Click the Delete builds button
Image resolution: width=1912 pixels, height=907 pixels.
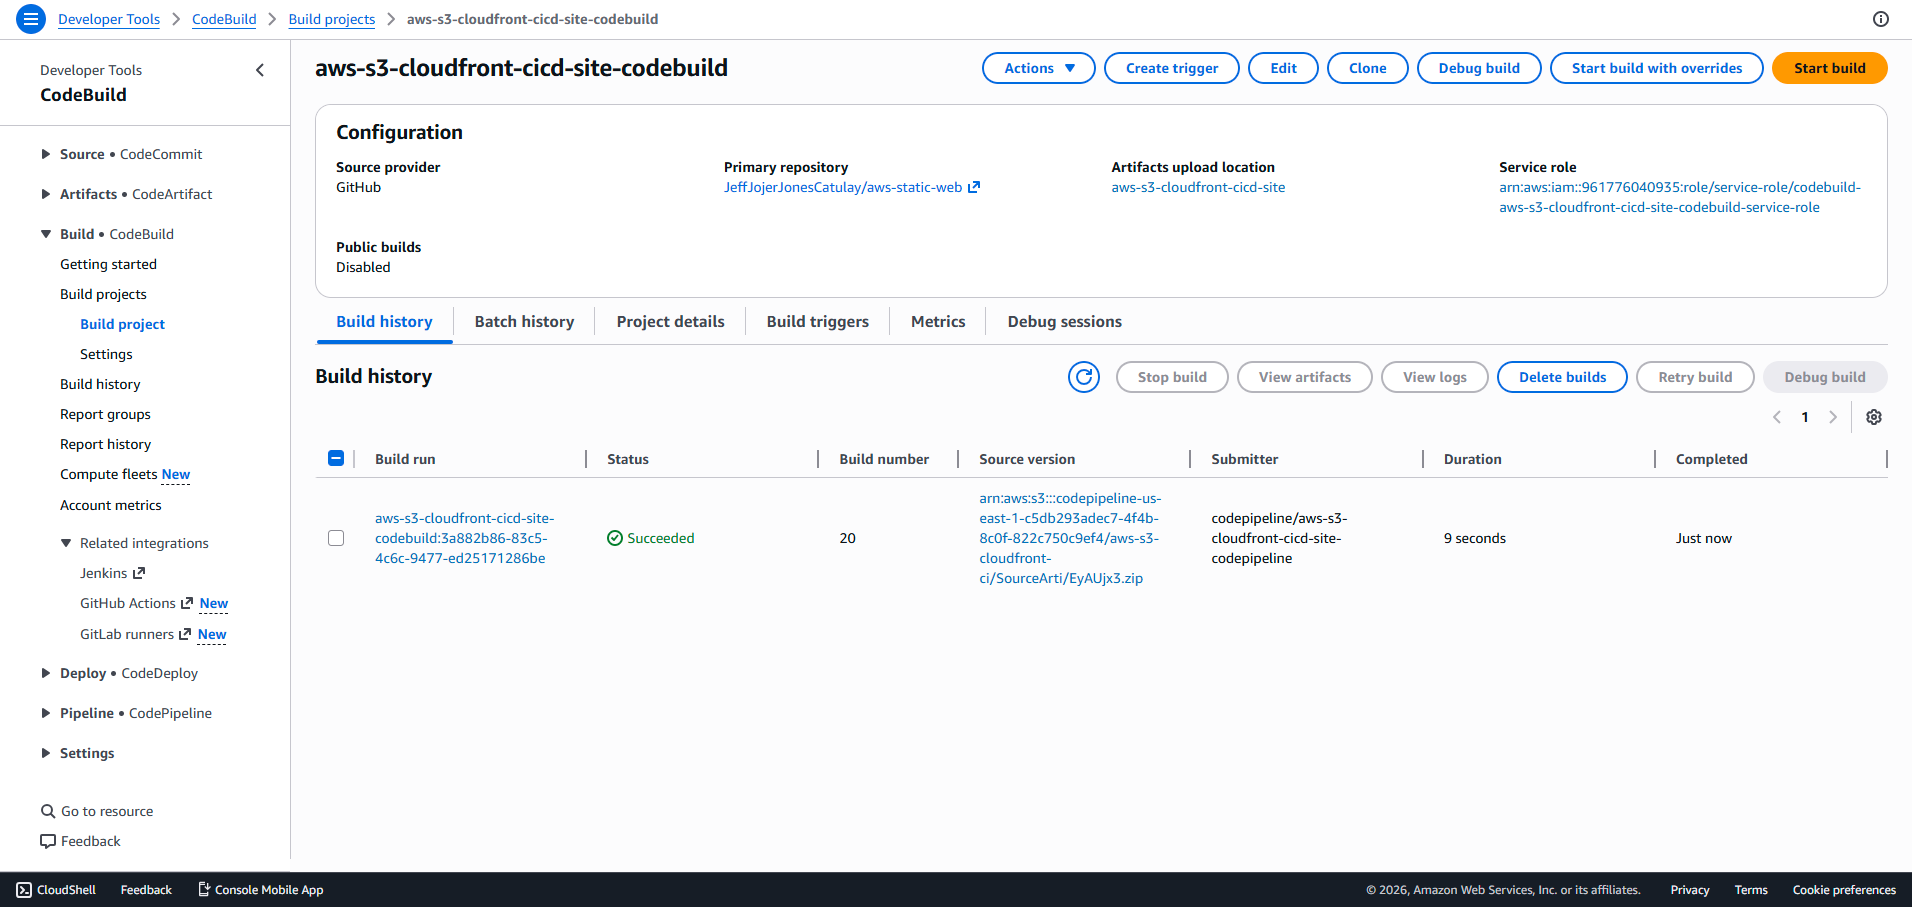click(1562, 377)
